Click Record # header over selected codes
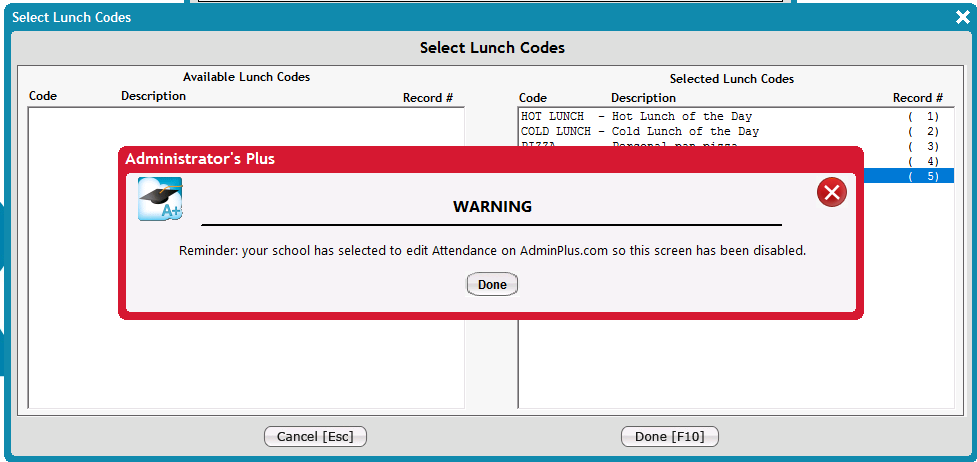The height and width of the screenshot is (462, 977). click(917, 98)
